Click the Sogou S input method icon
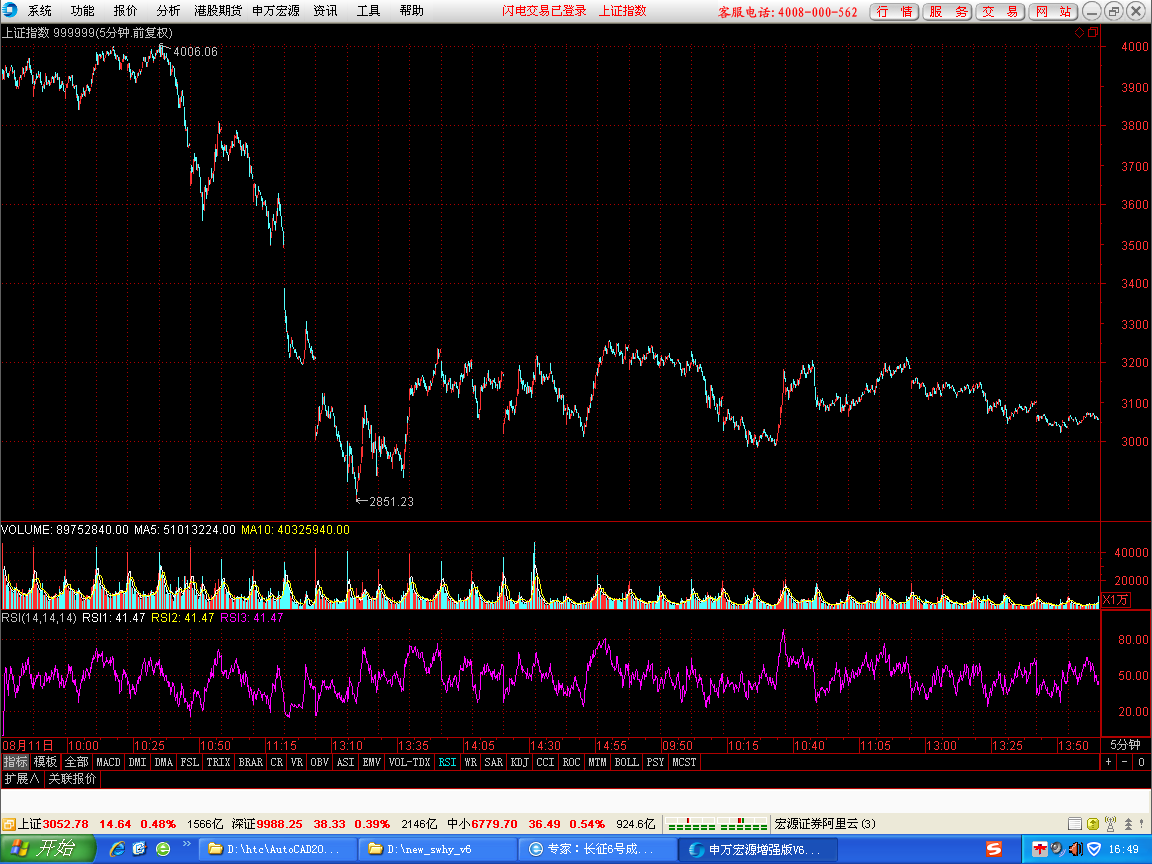This screenshot has height=864, width=1152. coord(993,849)
